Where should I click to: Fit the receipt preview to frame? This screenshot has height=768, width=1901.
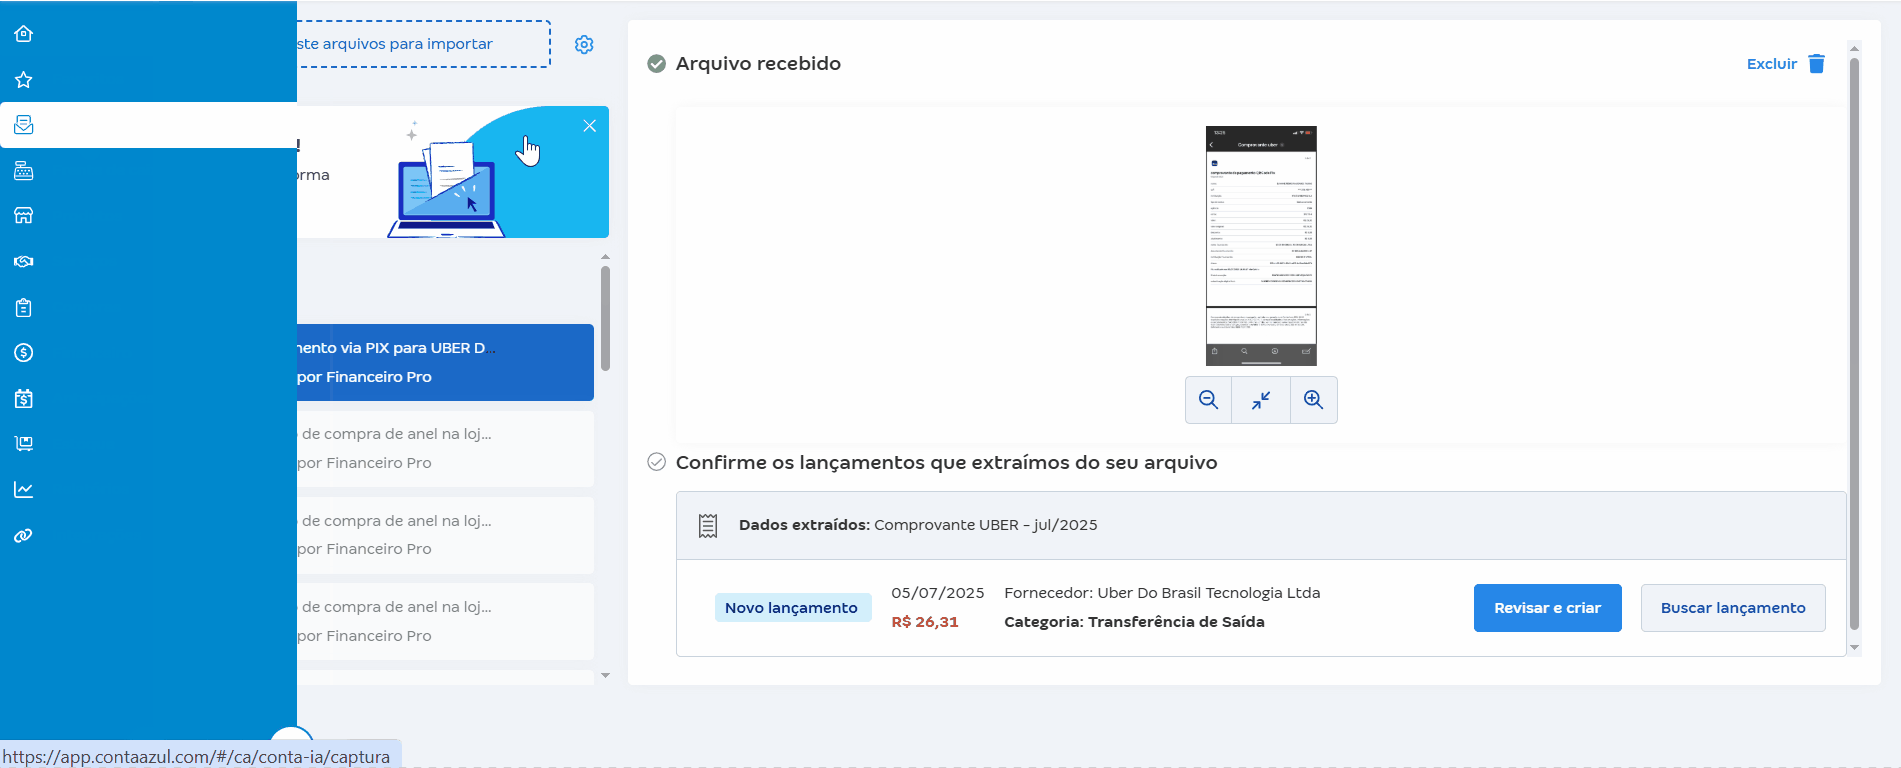[x=1261, y=400]
